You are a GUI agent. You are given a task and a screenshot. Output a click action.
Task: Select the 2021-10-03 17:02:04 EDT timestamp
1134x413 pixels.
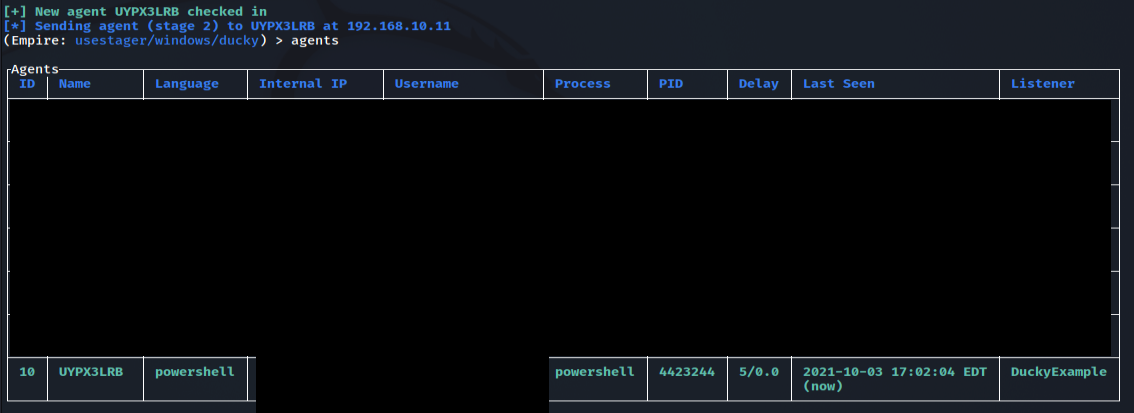[895, 372]
